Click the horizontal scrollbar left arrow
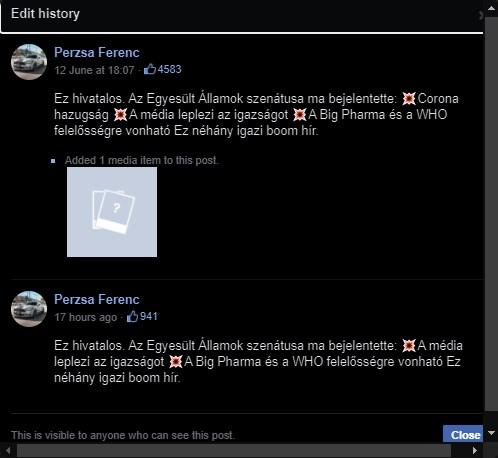Image resolution: width=498 pixels, height=458 pixels. tap(8, 451)
